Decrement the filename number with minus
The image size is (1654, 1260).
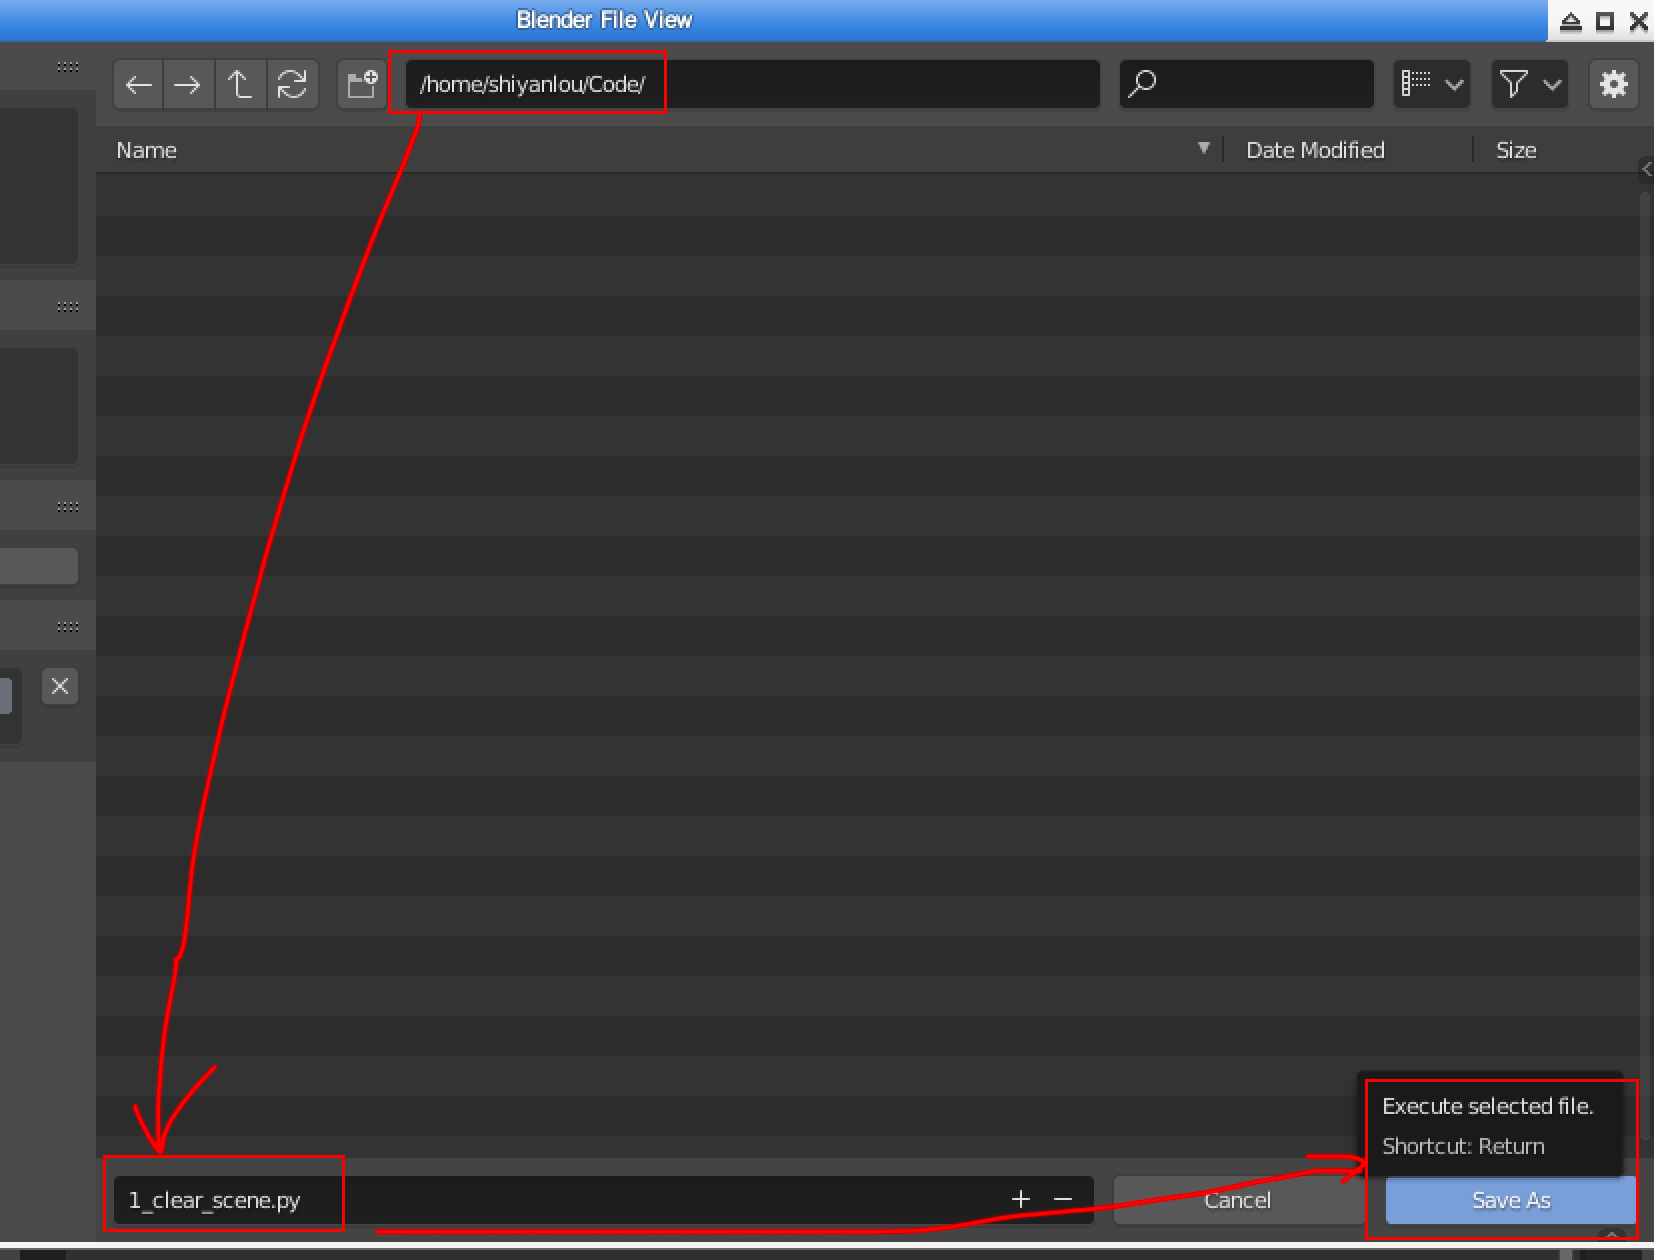[x=1063, y=1199]
